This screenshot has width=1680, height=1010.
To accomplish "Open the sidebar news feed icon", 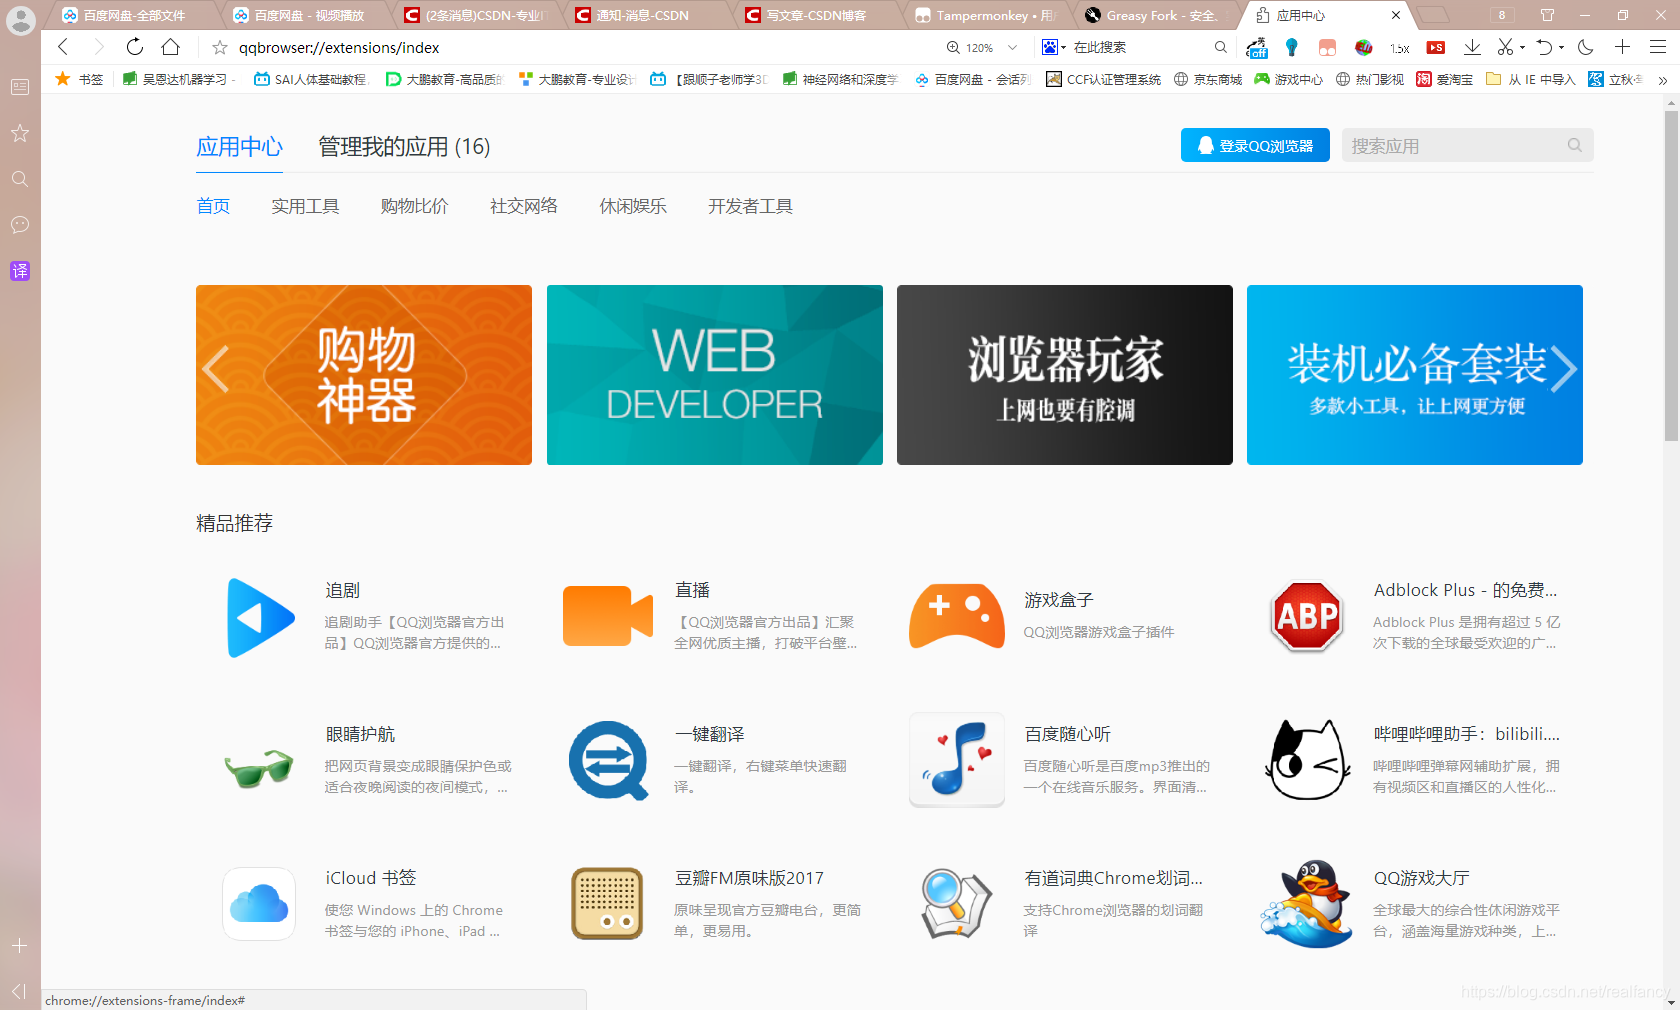I will point(20,87).
